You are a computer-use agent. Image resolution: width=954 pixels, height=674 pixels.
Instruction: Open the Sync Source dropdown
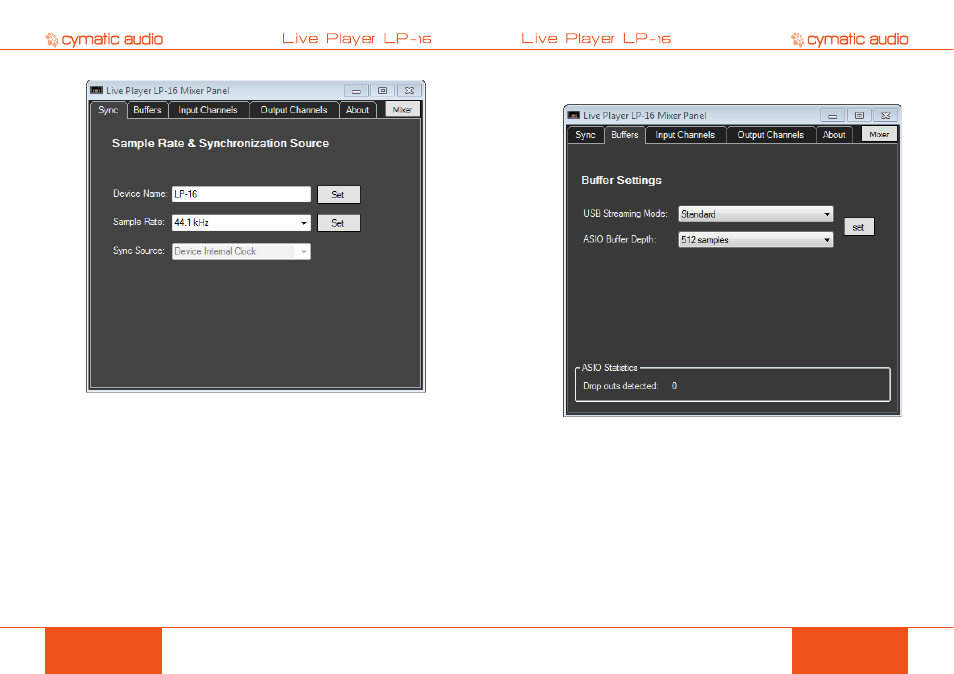tap(241, 251)
